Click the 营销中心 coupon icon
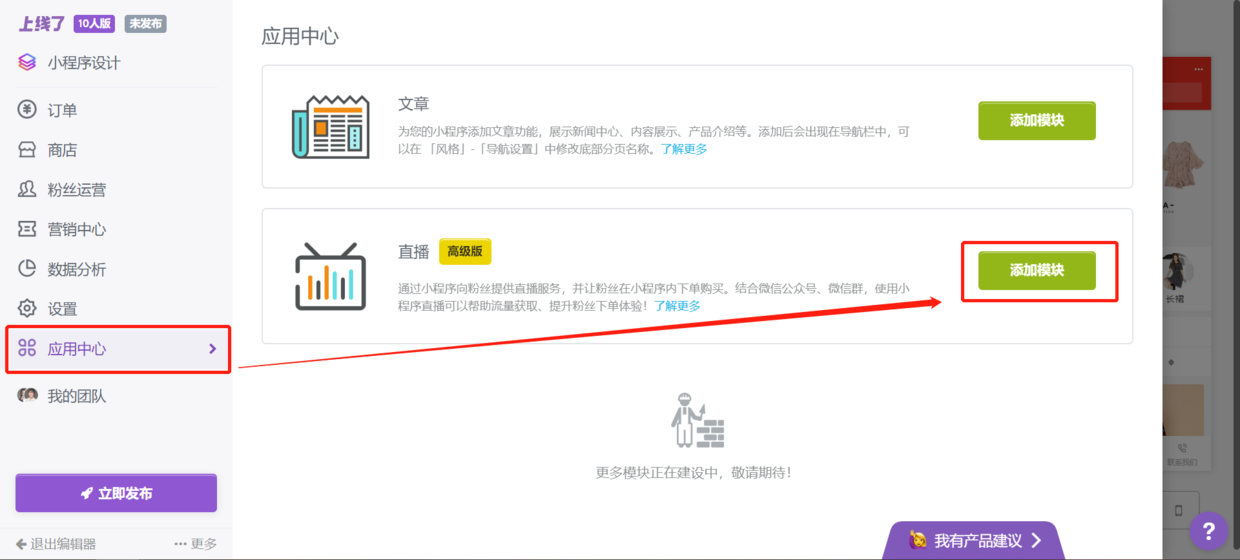Image resolution: width=1240 pixels, height=560 pixels. click(27, 229)
